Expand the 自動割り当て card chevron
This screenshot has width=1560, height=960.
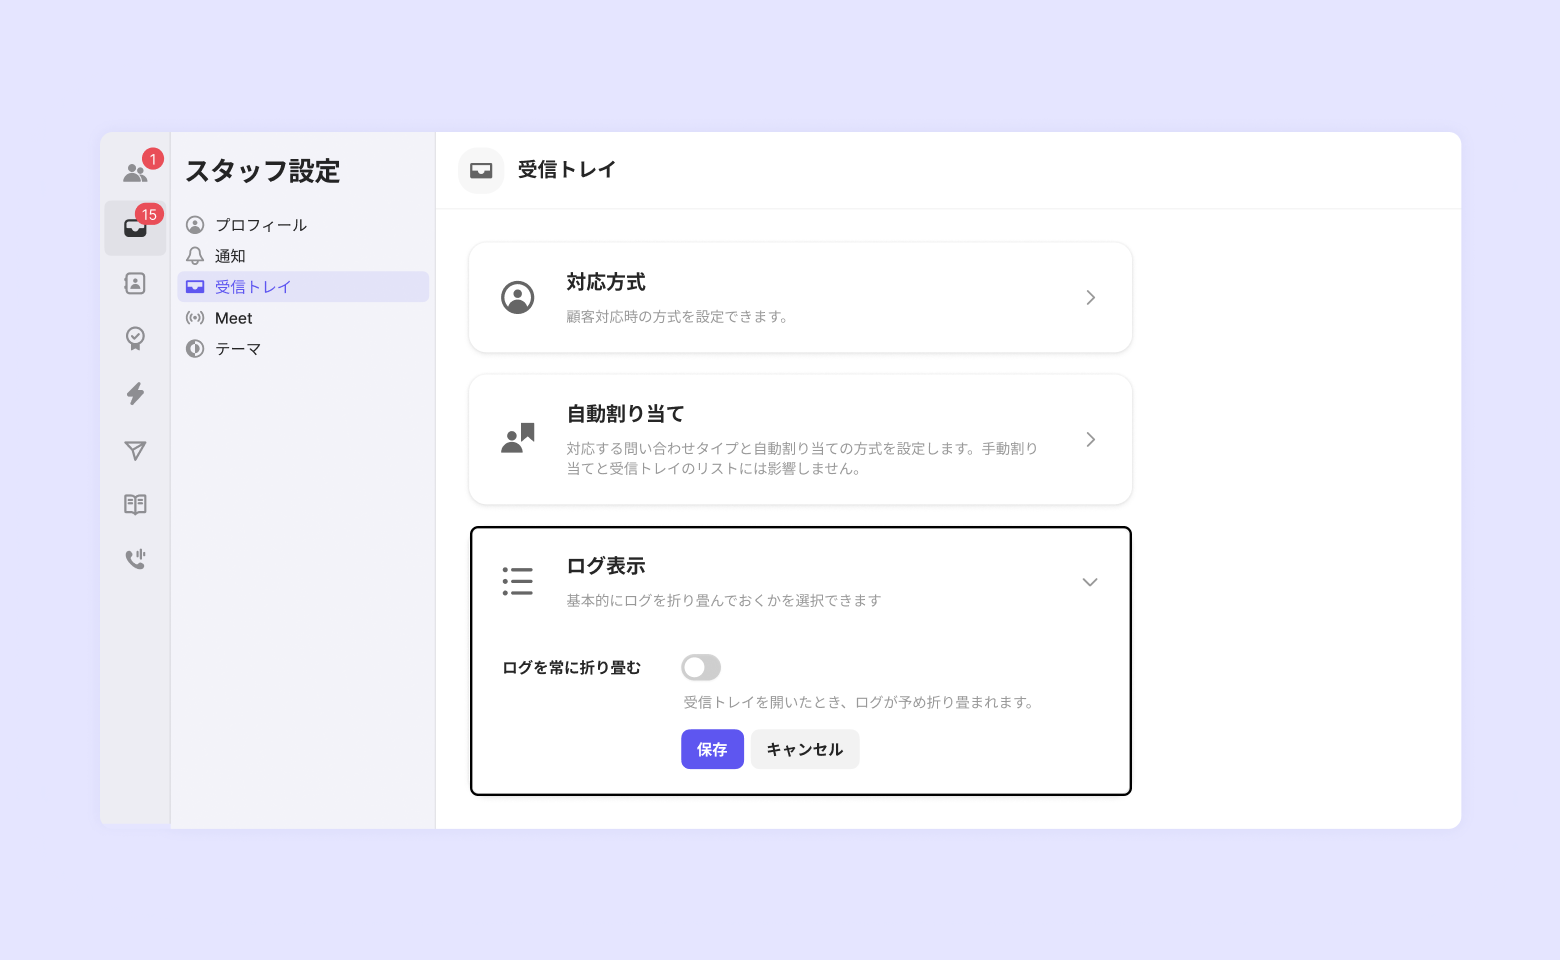(x=1090, y=439)
